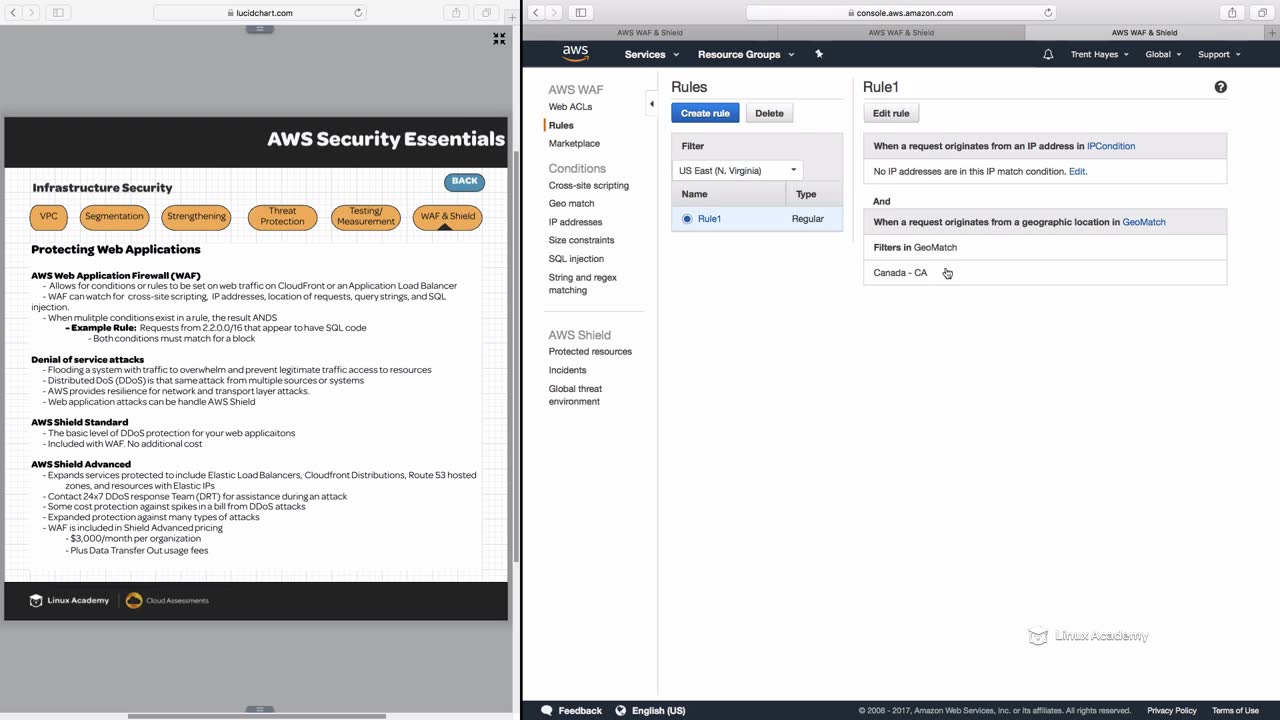Show tab overview in AWS console Safari window
The width and height of the screenshot is (1280, 720).
1262,13
